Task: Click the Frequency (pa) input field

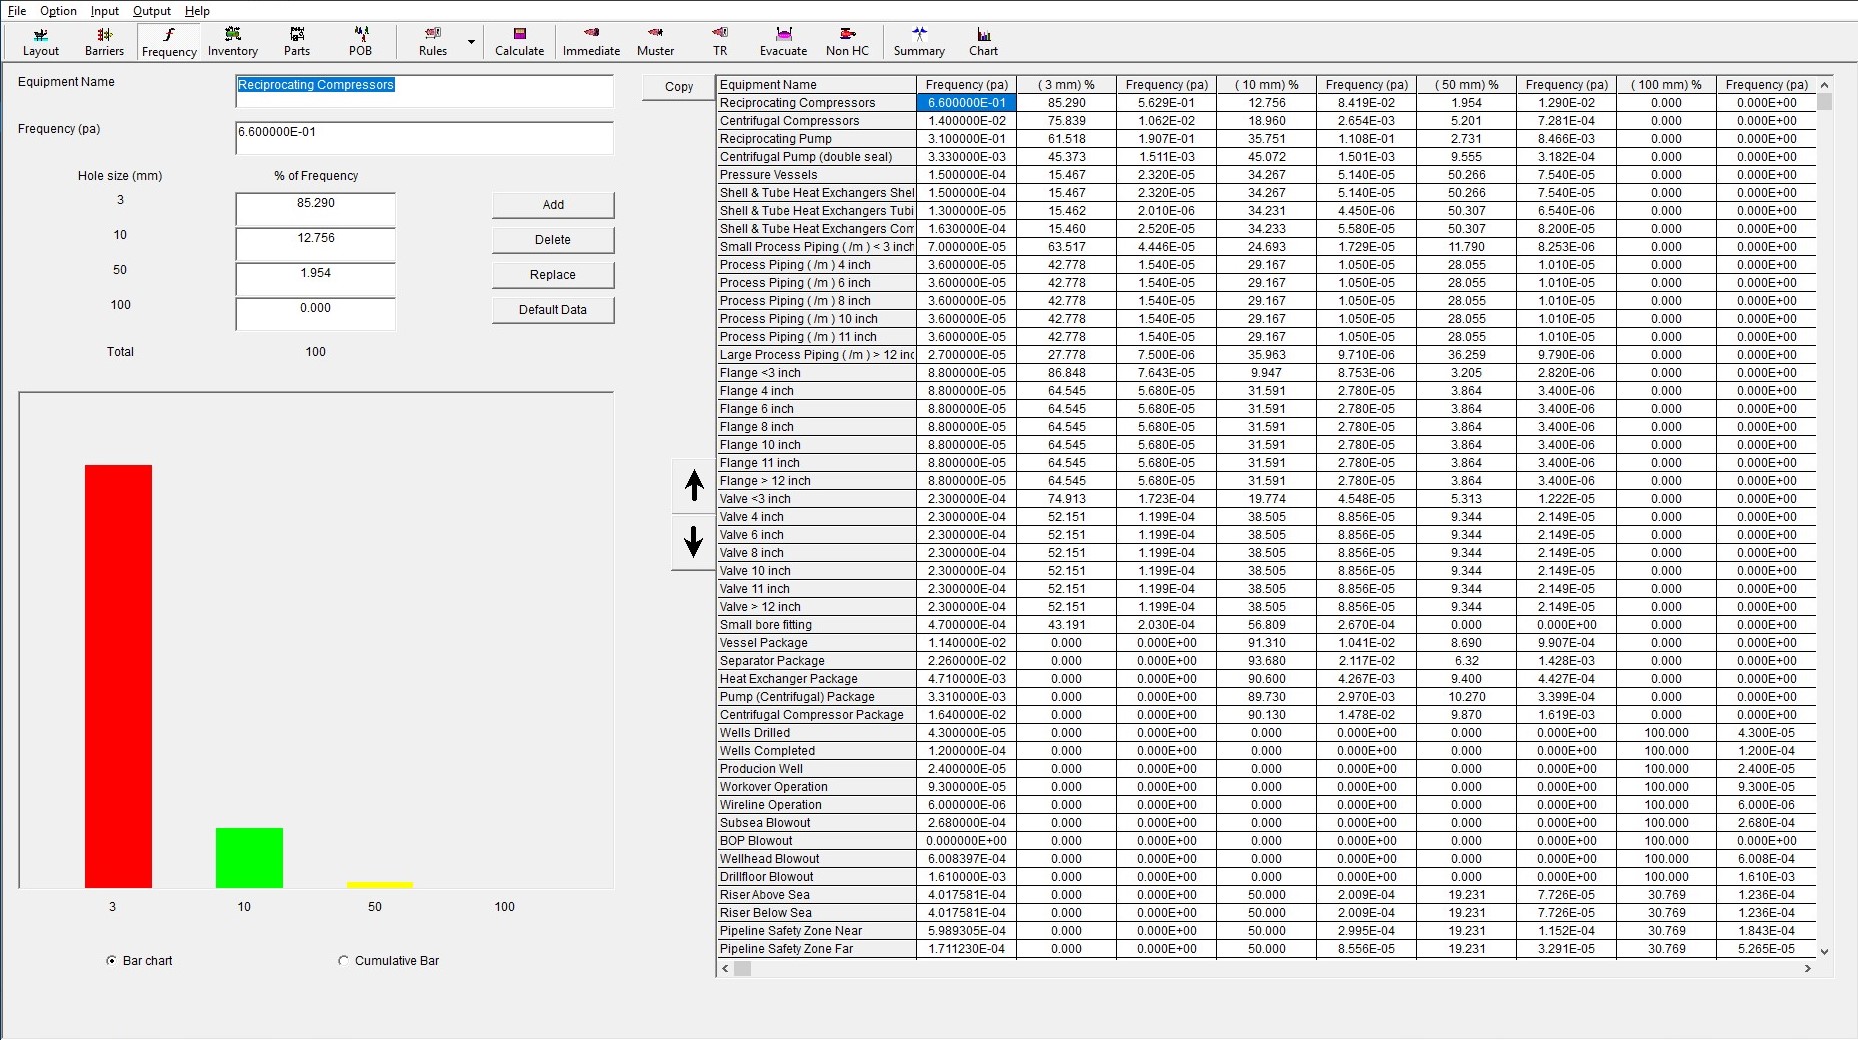Action: (x=424, y=138)
